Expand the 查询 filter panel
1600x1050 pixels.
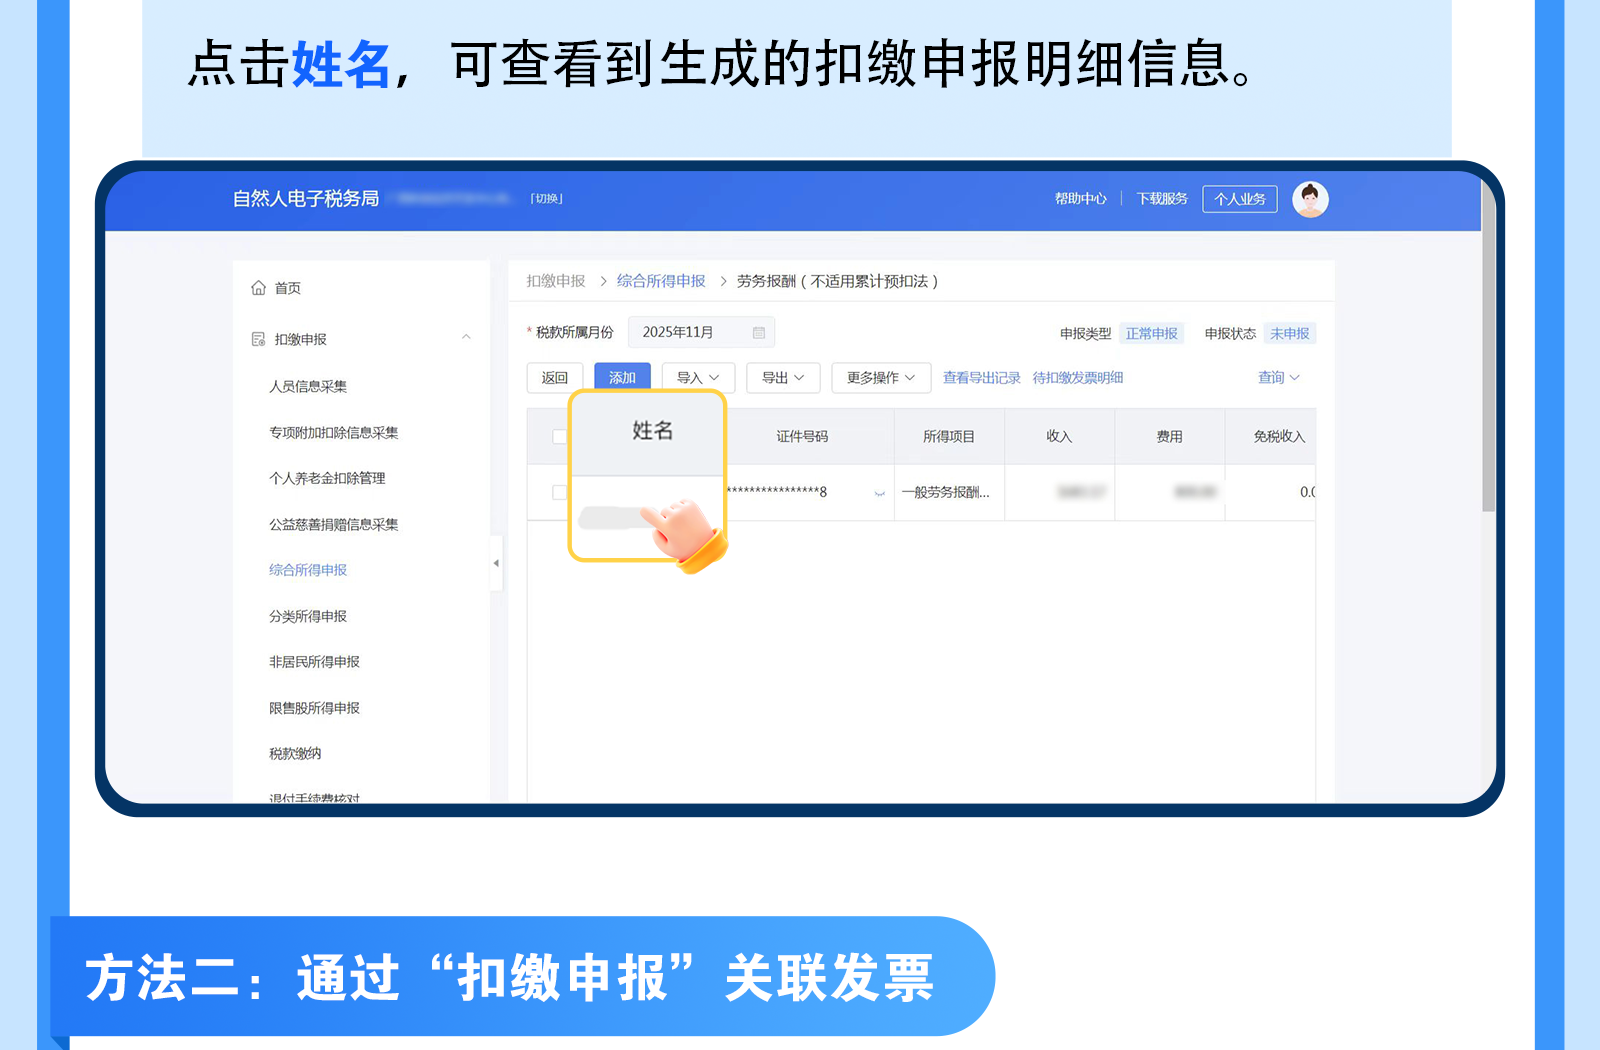[x=1278, y=378]
